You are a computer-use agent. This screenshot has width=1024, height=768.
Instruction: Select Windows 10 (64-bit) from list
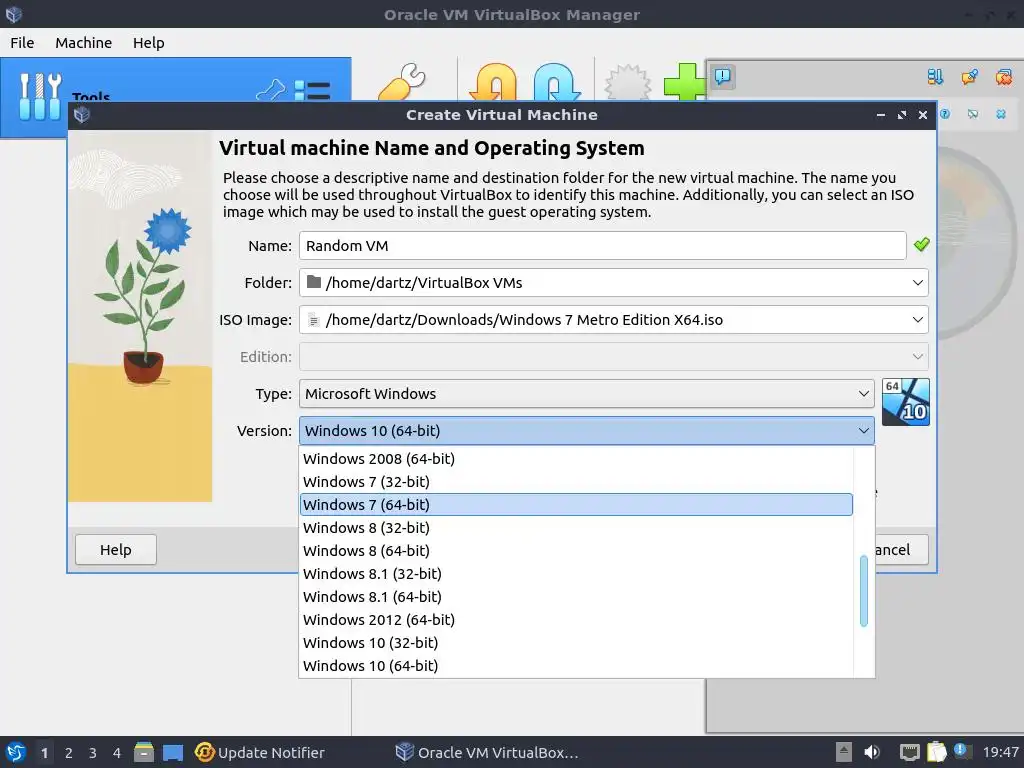tap(576, 666)
